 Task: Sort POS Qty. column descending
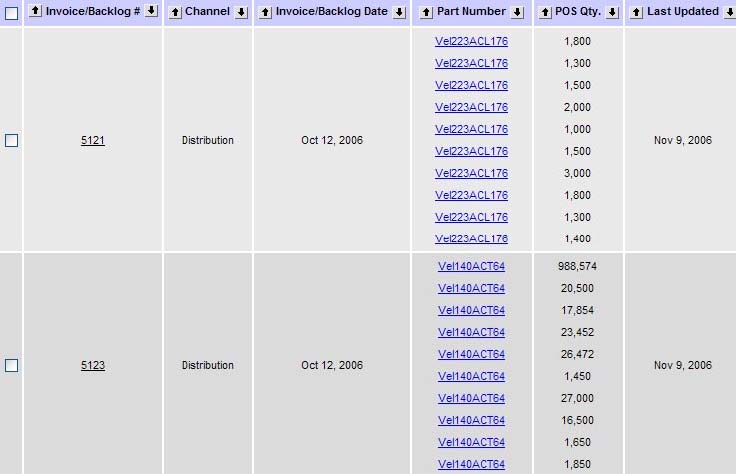coord(611,12)
